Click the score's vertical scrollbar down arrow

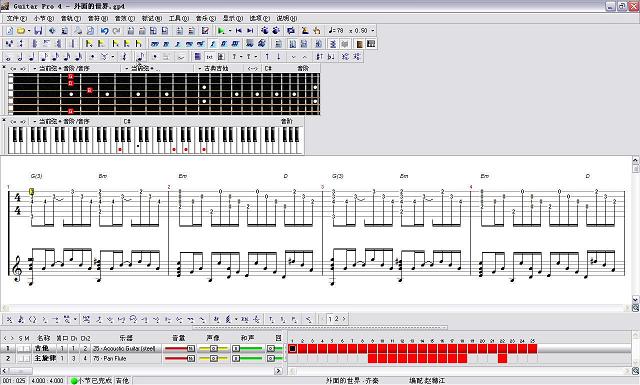(x=636, y=300)
